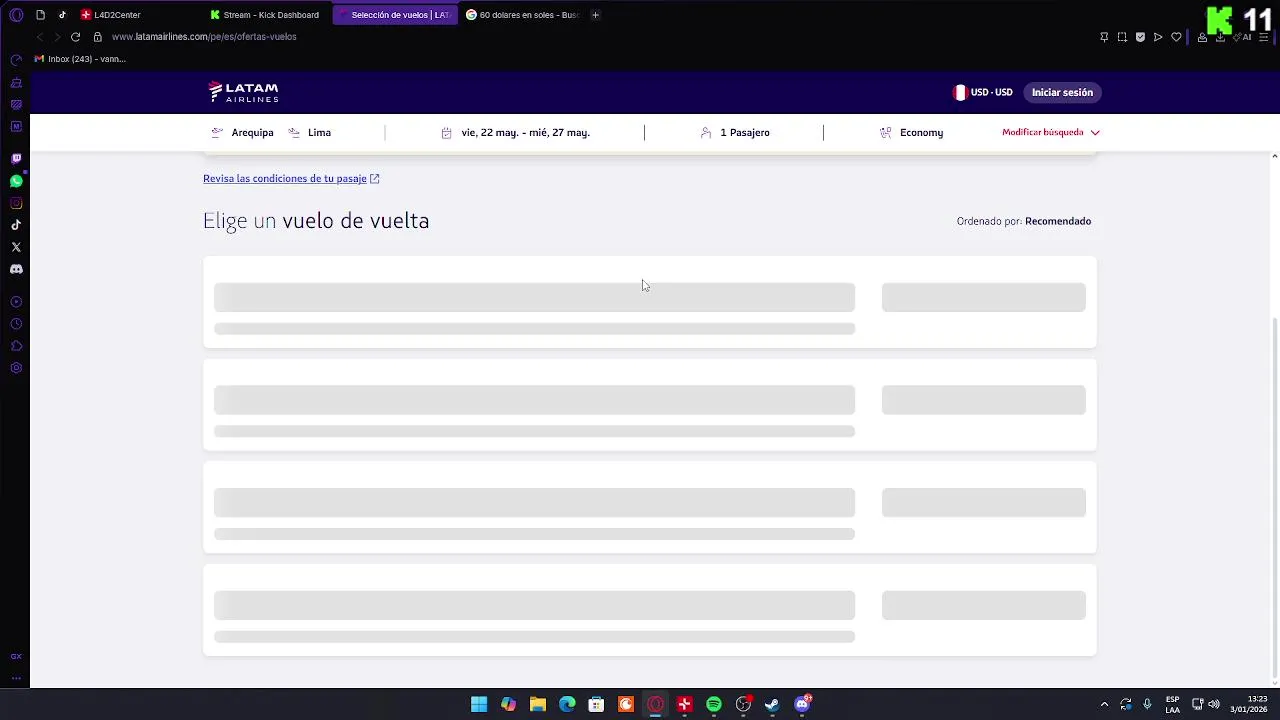Open history clock icon in sidebar
Screen dimensions: 1280x720
pos(16,324)
